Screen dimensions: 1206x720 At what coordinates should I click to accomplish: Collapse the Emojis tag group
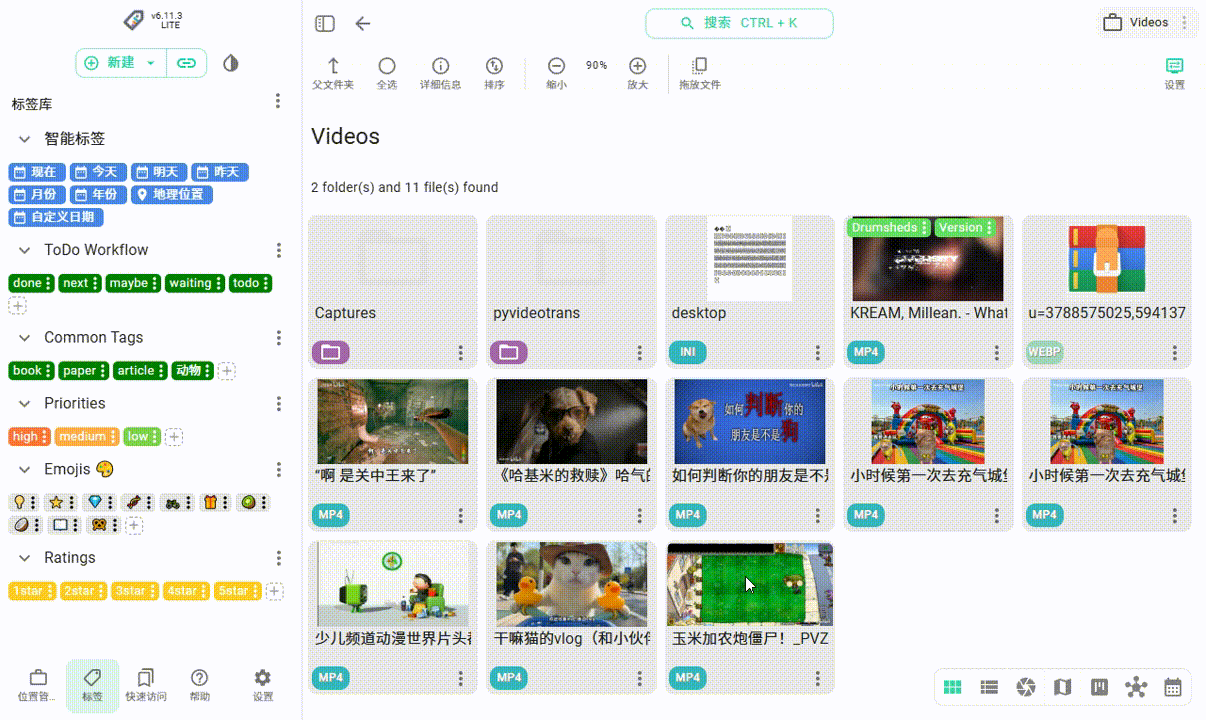pyautogui.click(x=24, y=470)
